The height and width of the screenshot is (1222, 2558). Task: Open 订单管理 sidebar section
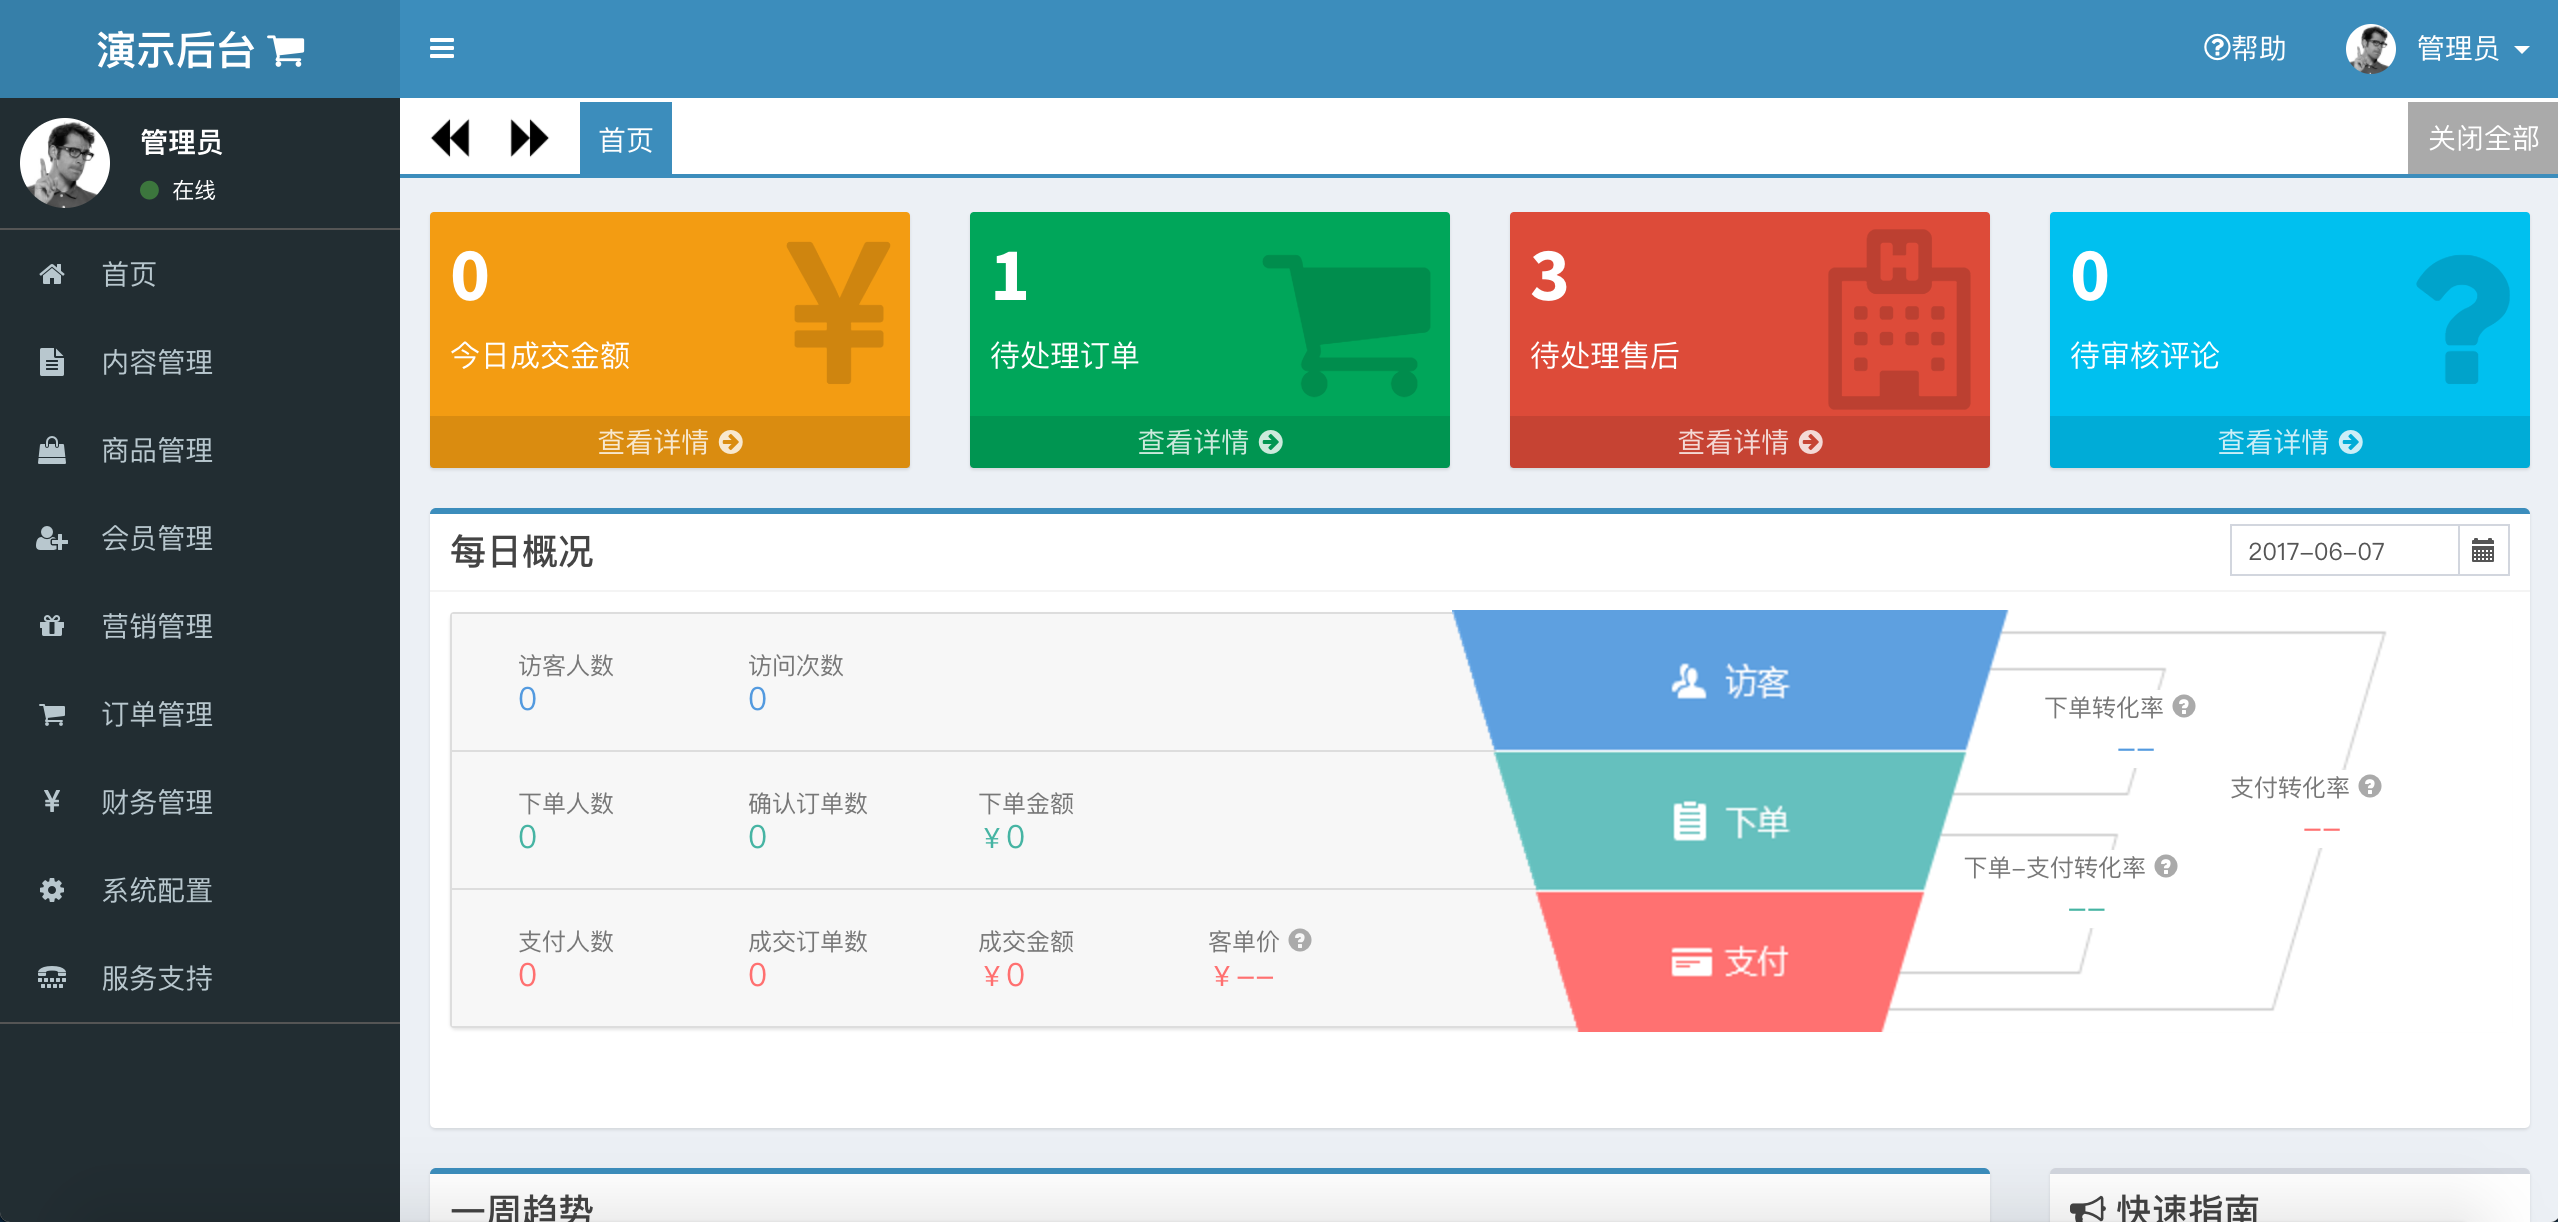pos(157,714)
